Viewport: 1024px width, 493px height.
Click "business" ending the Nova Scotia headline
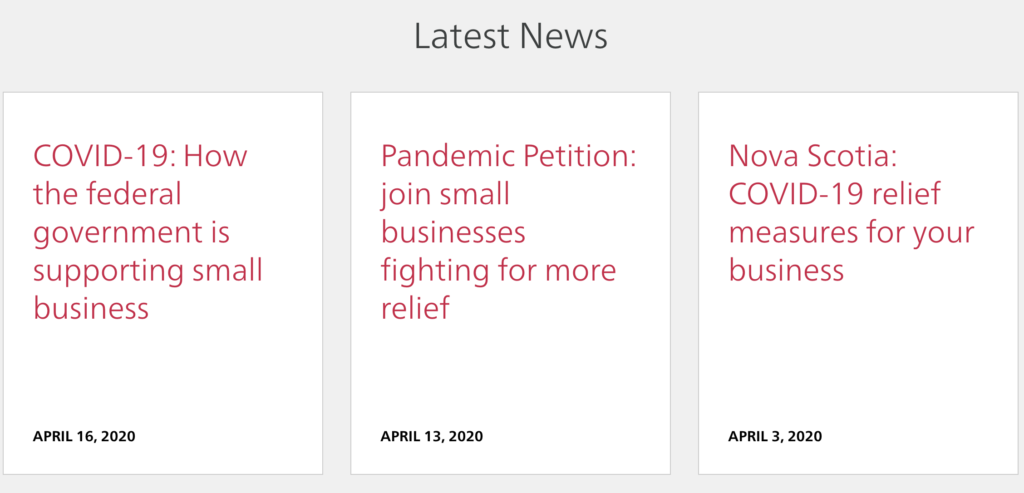(x=787, y=271)
